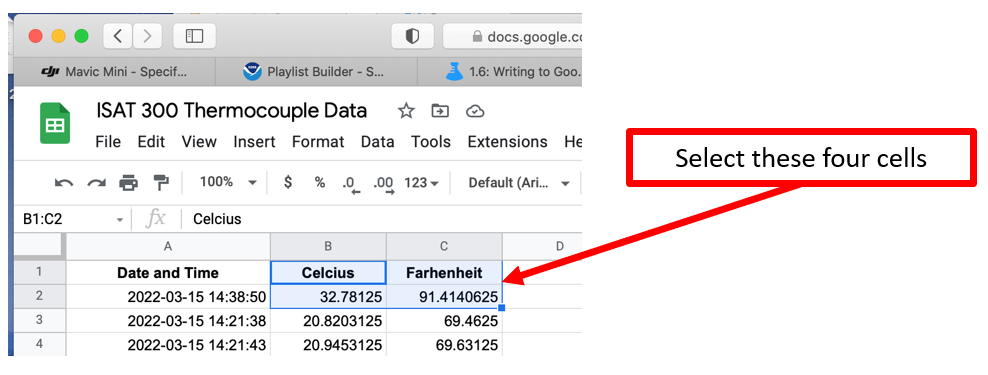Select the Date and Time header cell
This screenshot has height=375, width=988.
[x=168, y=273]
